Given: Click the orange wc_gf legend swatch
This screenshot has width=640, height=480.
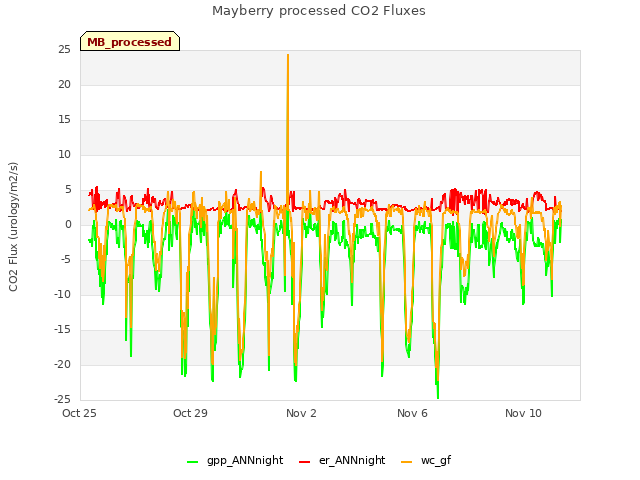Looking at the screenshot, I should pyautogui.click(x=407, y=462).
